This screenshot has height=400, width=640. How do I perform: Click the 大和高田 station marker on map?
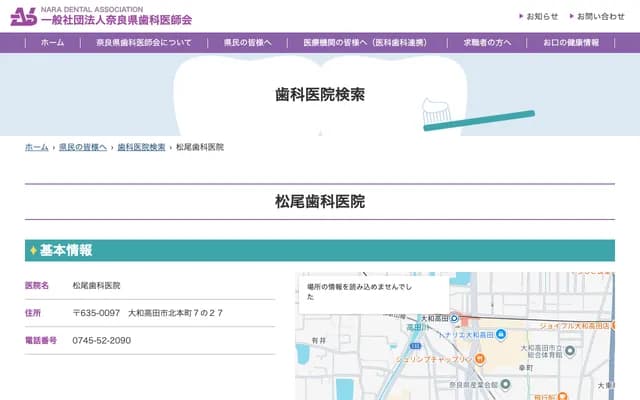coord(454,319)
